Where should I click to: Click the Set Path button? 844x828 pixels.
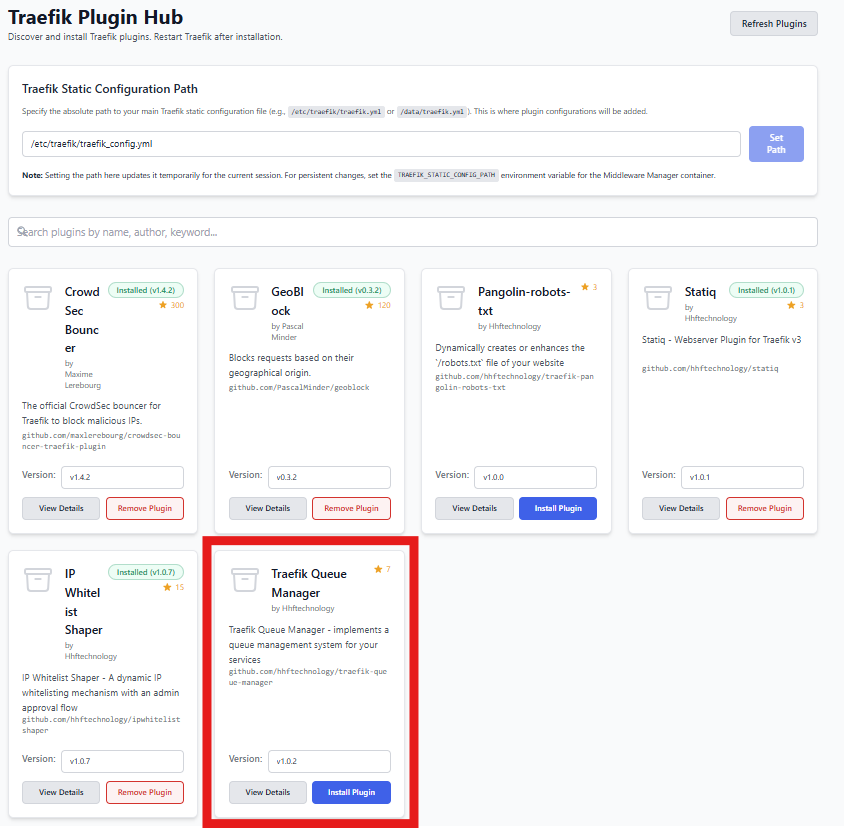776,144
